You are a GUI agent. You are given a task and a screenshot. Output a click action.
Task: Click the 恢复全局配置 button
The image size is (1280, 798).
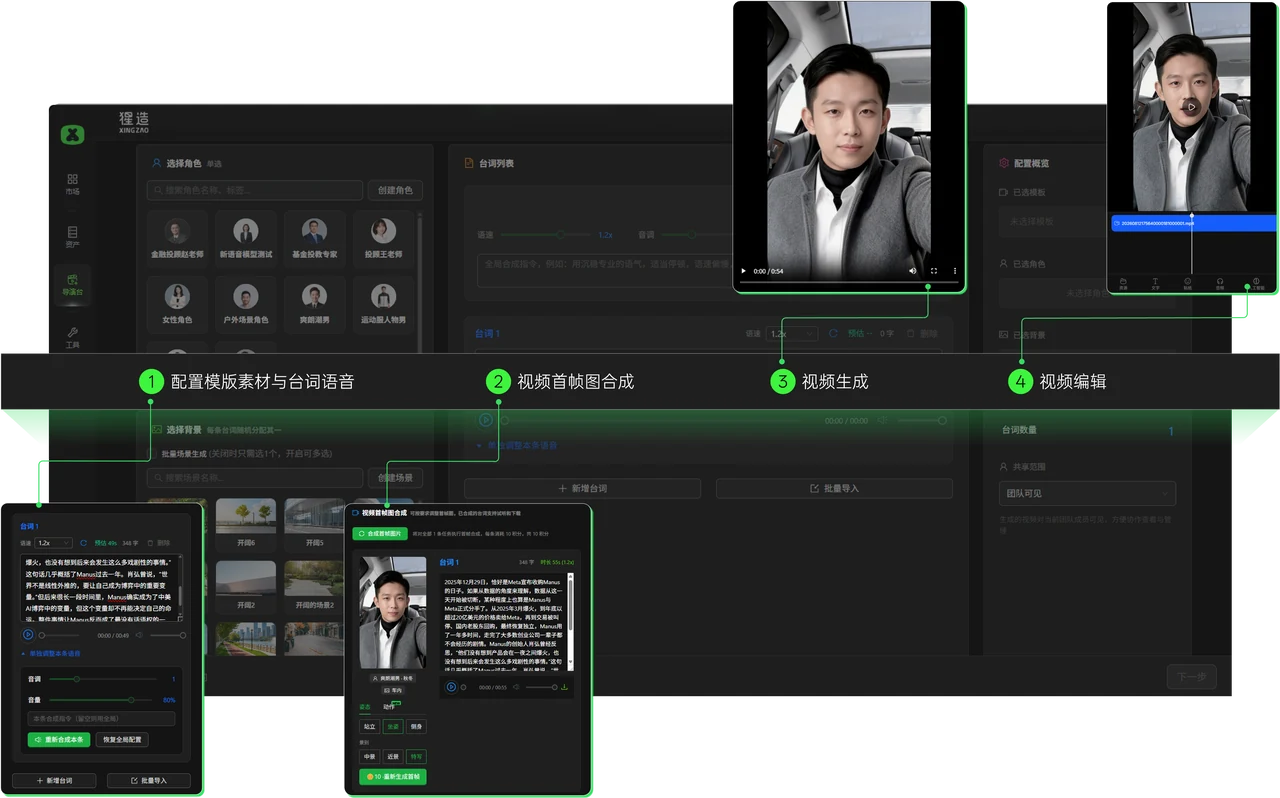[x=122, y=740]
